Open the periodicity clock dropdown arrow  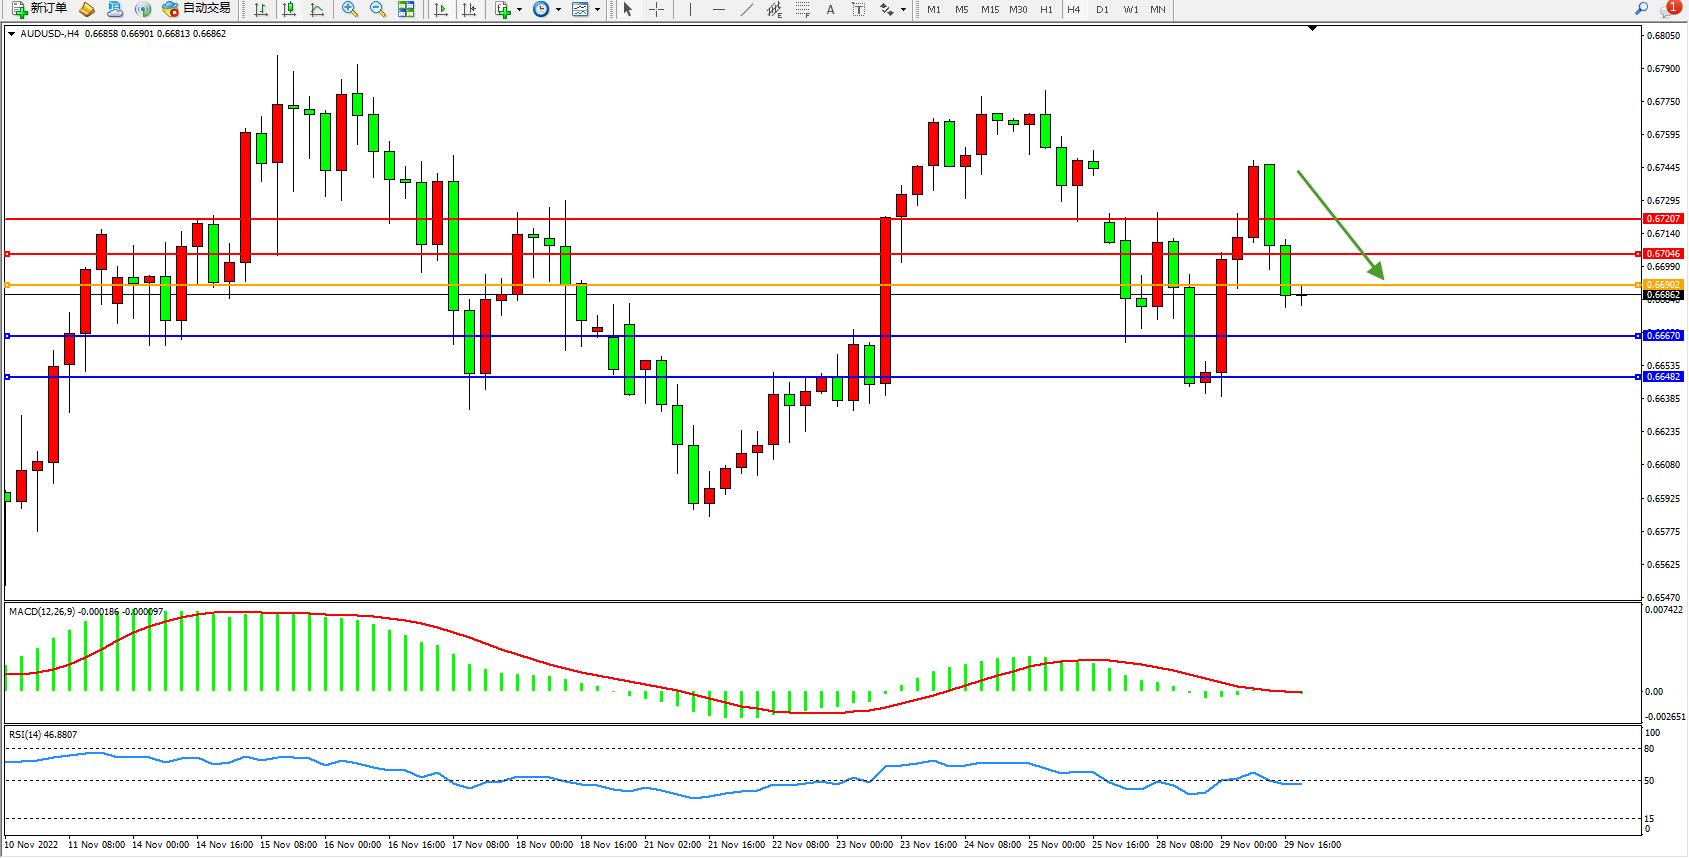tap(558, 9)
